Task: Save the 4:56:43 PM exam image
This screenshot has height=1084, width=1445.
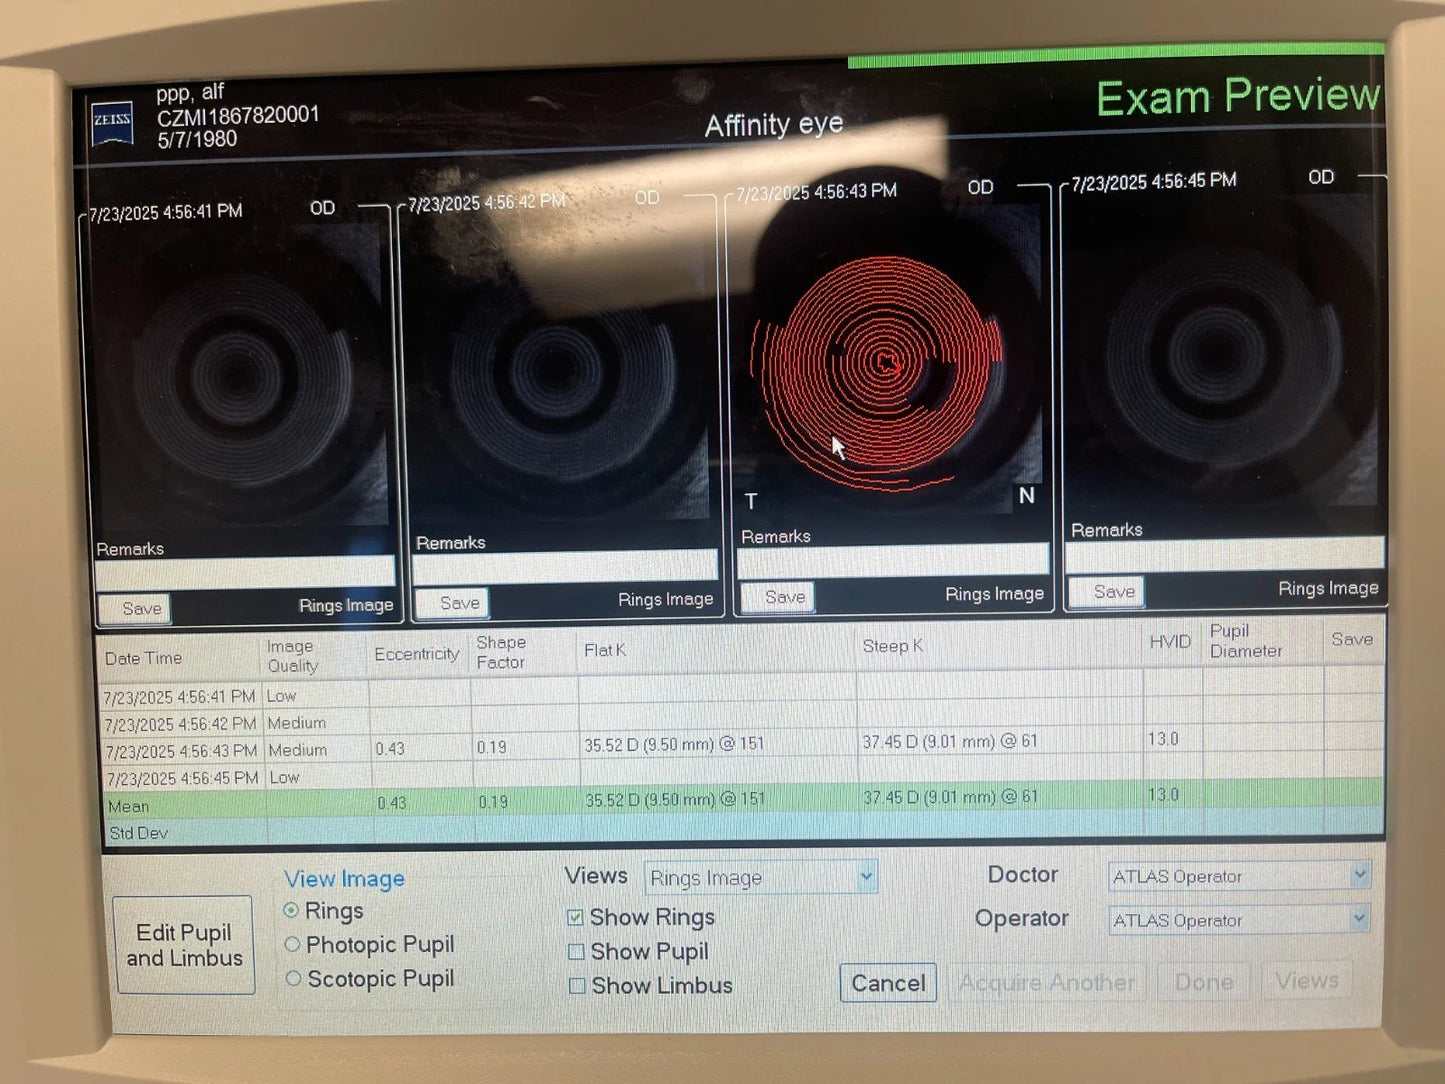Action: [x=777, y=597]
